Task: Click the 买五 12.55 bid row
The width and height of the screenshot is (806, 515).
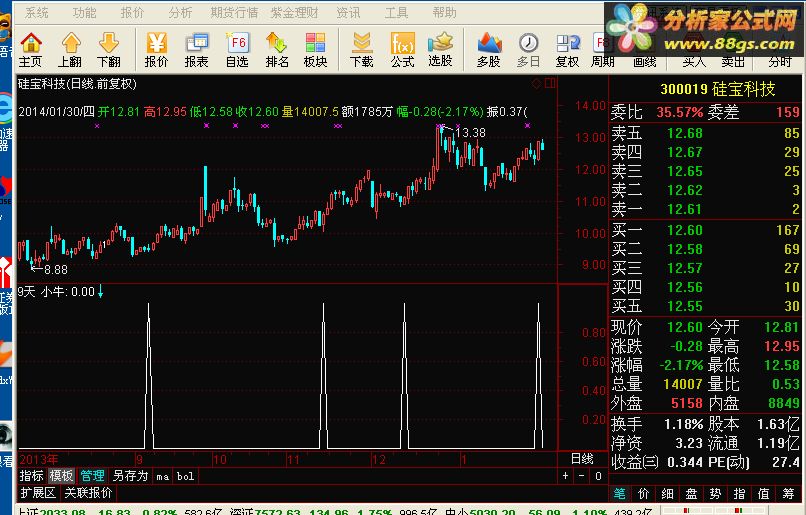Action: (x=705, y=306)
